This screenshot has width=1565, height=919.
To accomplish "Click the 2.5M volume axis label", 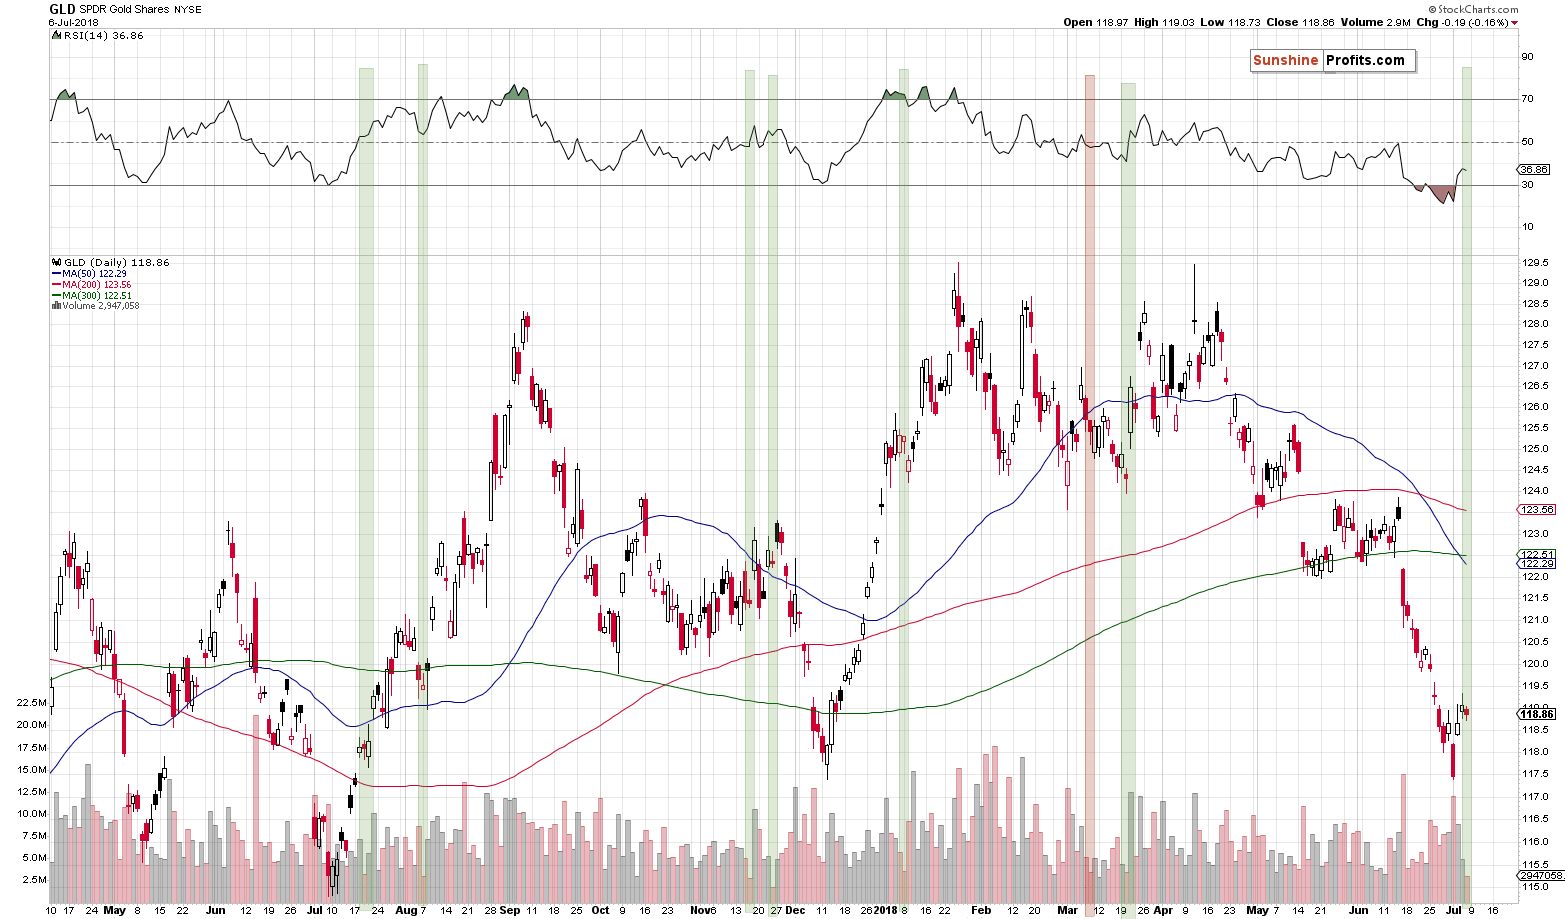I will point(34,880).
